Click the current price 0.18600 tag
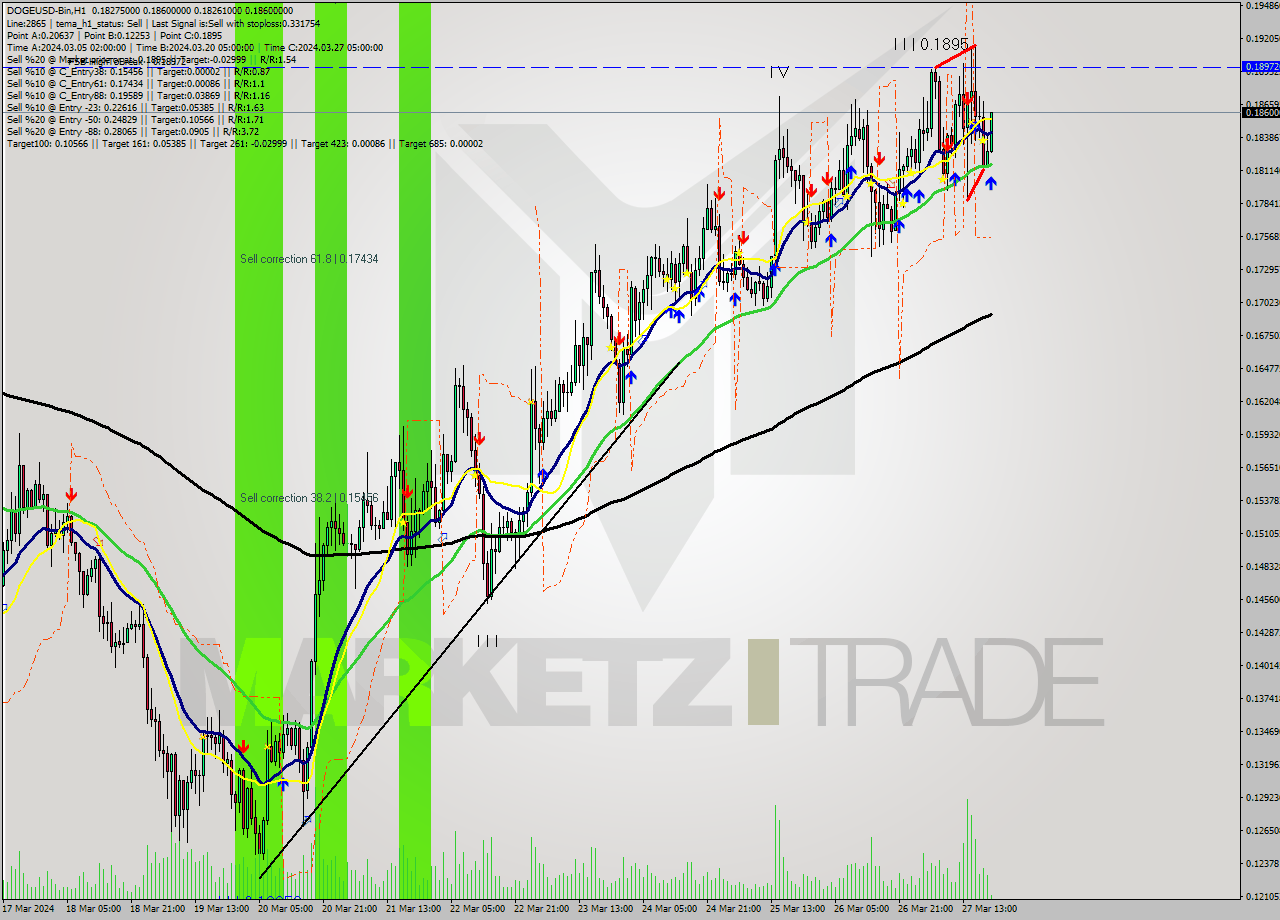 coord(1260,112)
